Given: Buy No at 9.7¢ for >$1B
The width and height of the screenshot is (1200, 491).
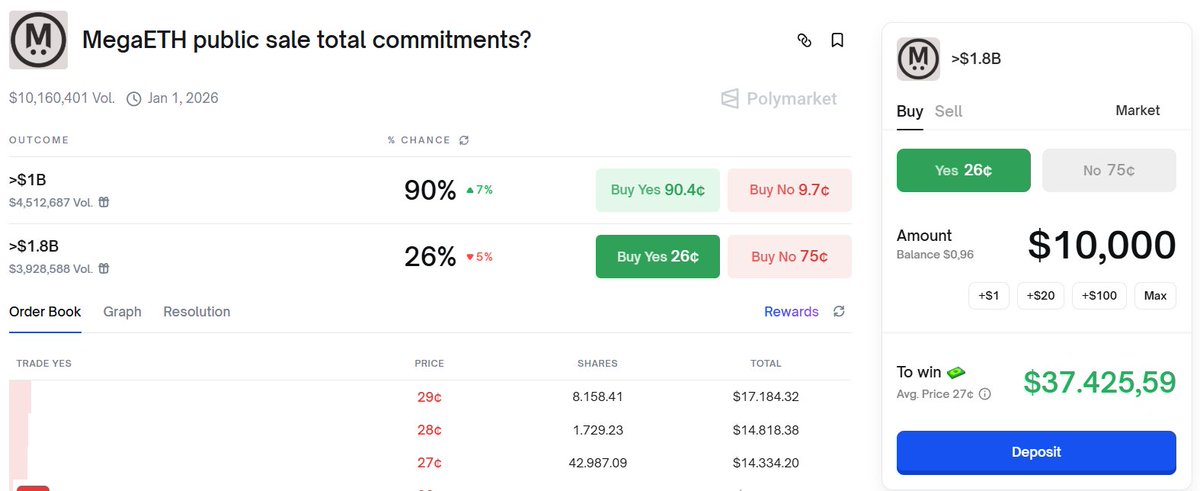Looking at the screenshot, I should [789, 190].
